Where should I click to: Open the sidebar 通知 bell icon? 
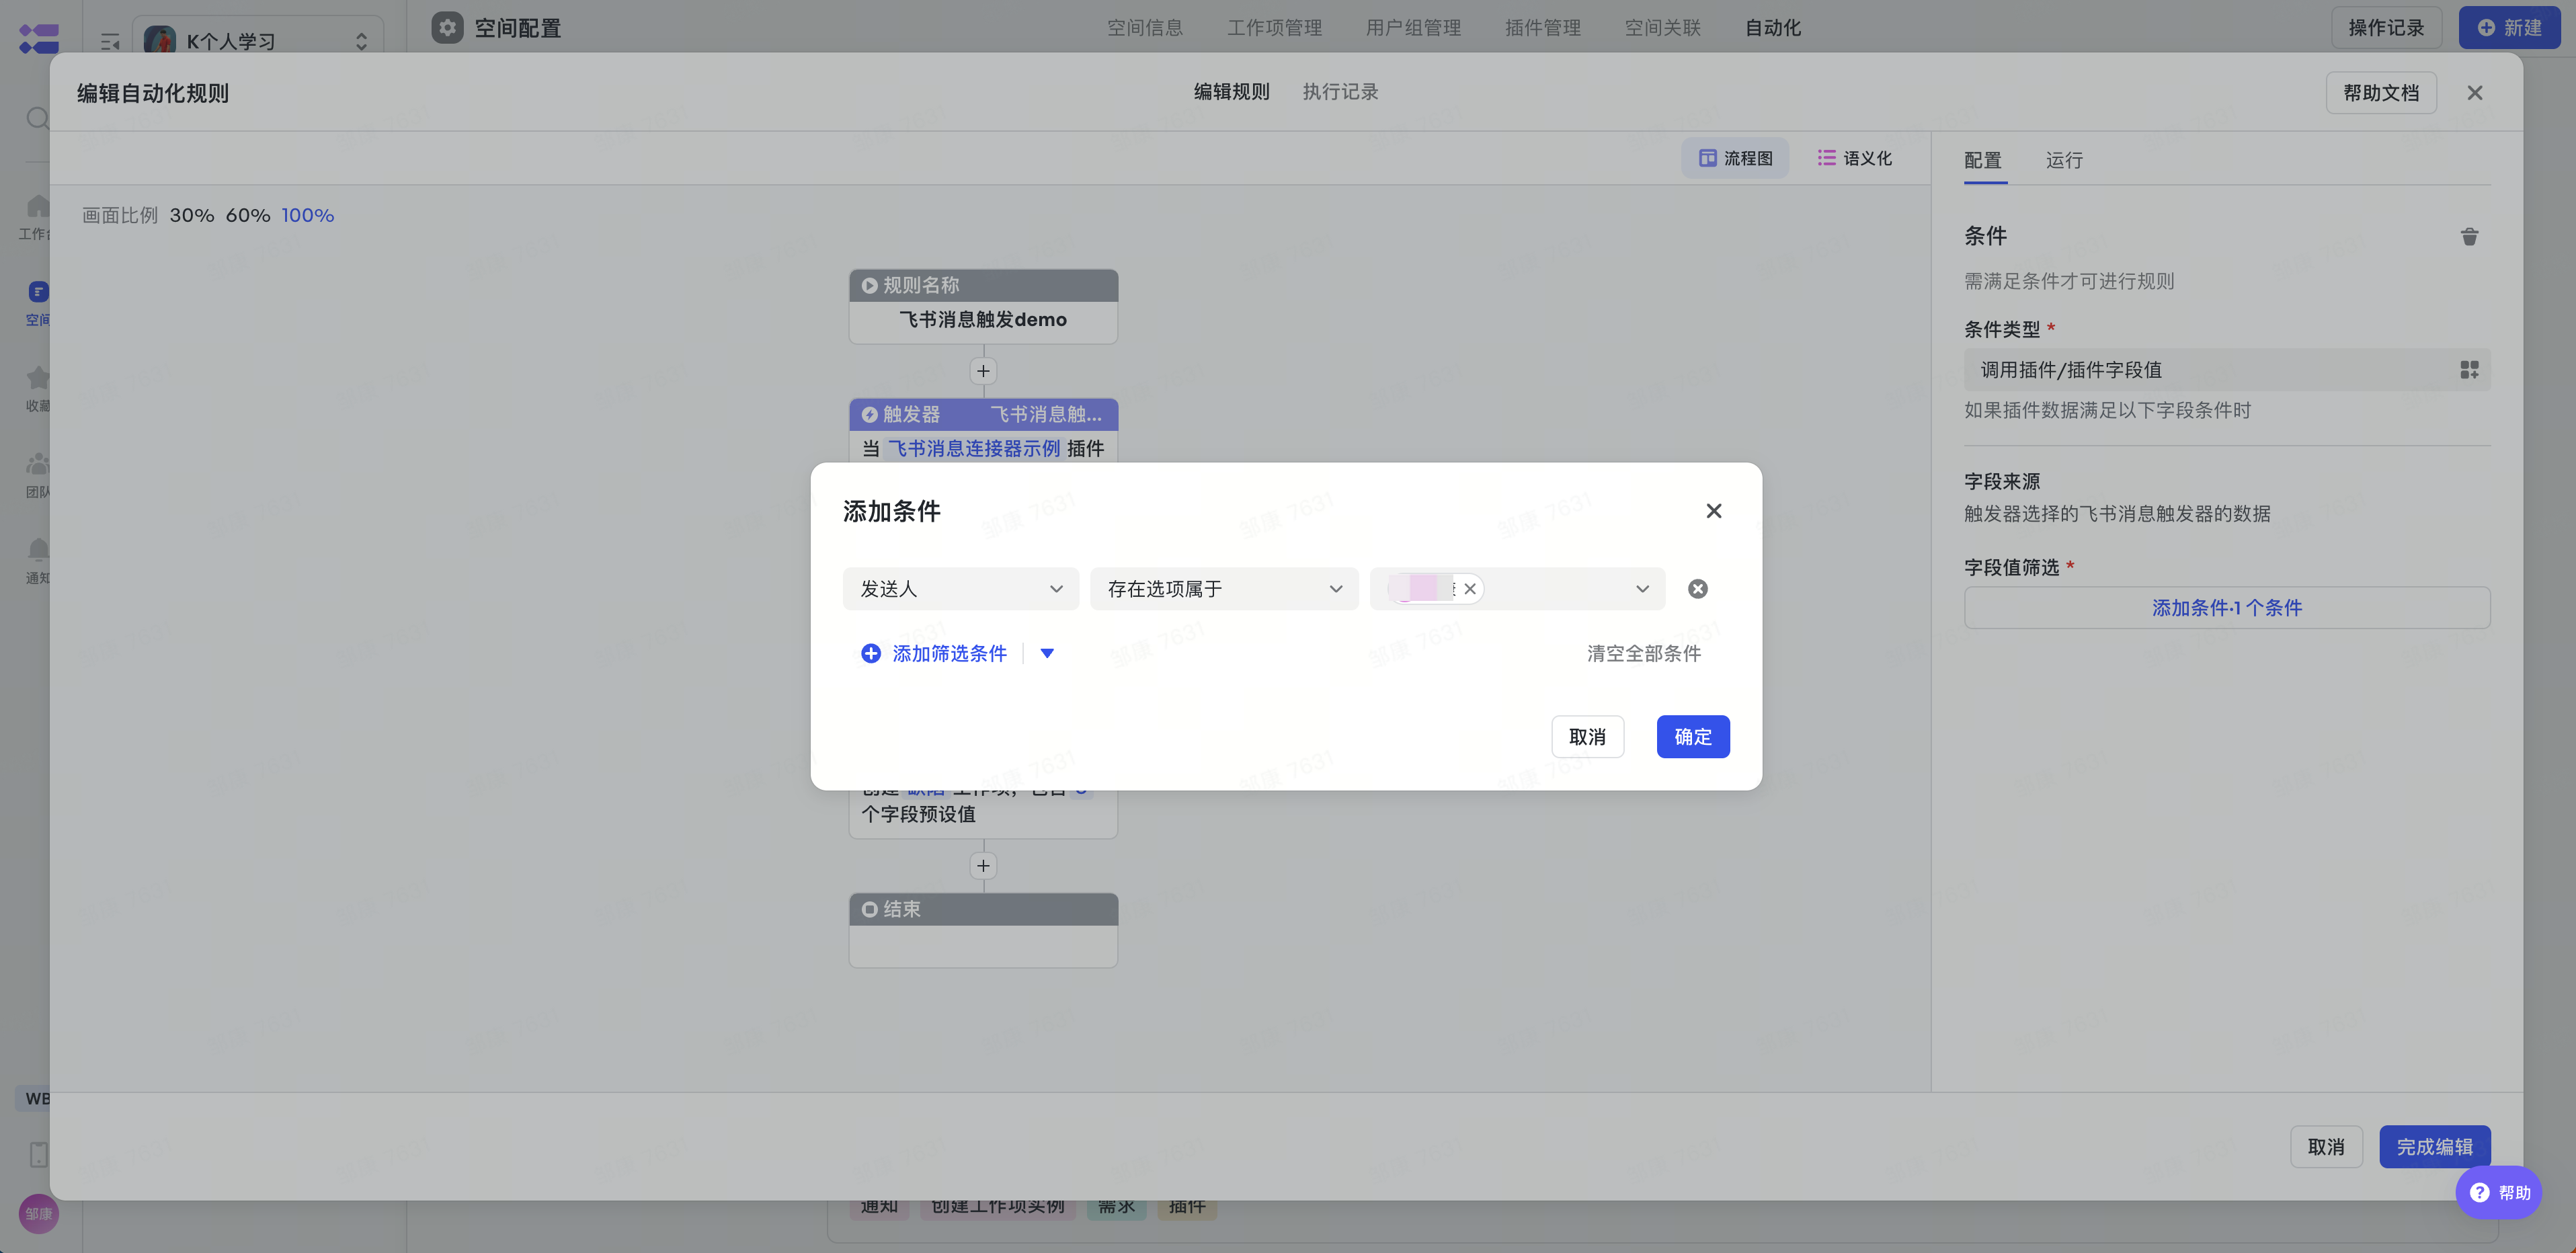point(38,550)
